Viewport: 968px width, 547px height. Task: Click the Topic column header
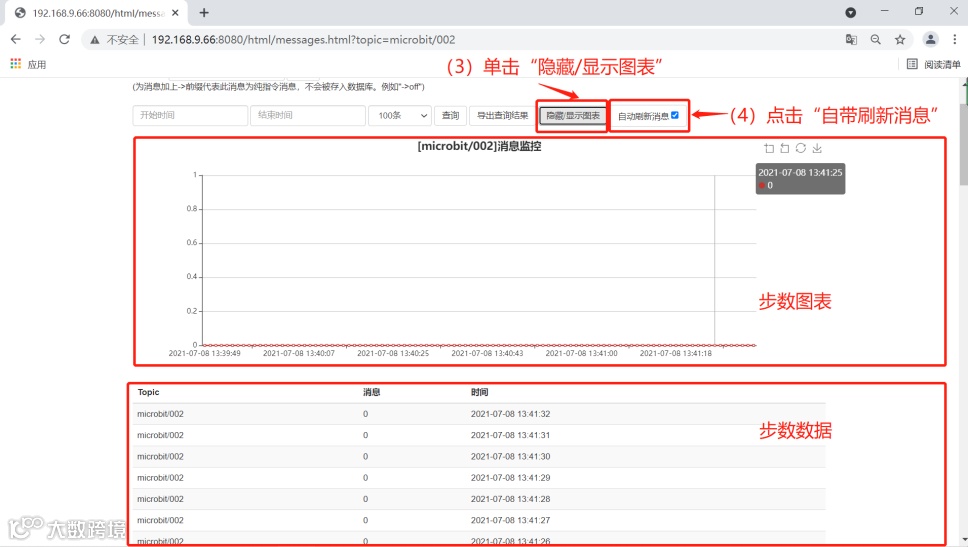(148, 392)
